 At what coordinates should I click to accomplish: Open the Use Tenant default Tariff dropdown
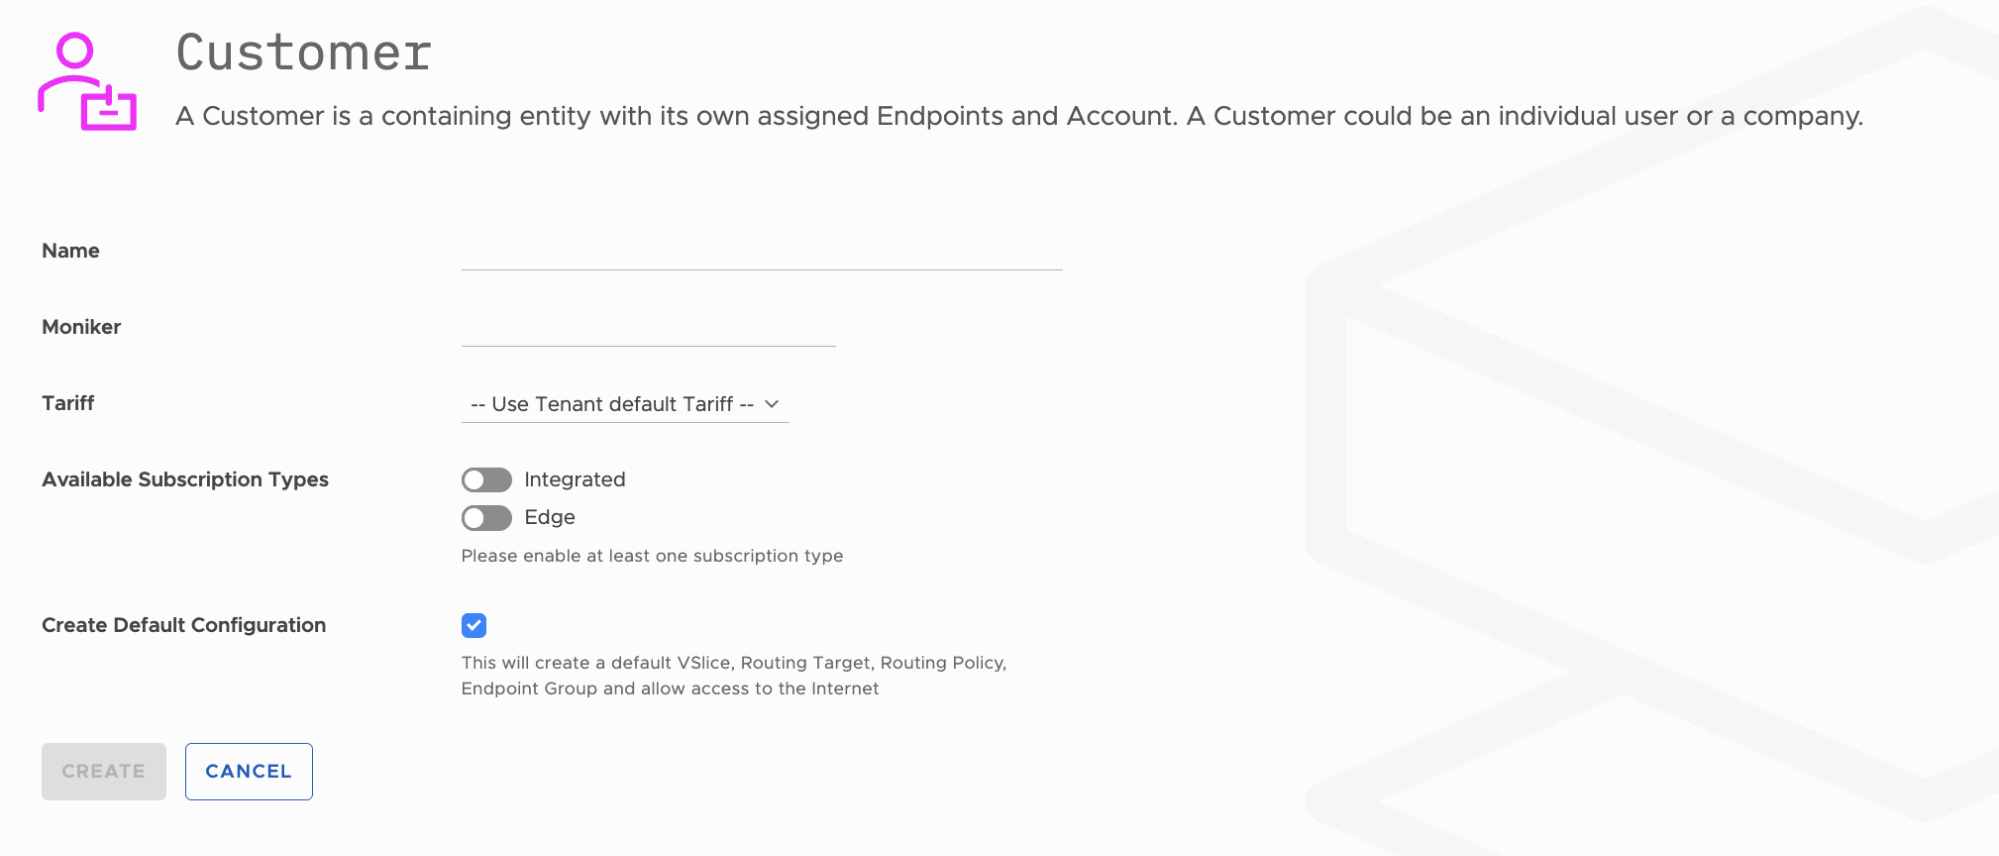625,404
